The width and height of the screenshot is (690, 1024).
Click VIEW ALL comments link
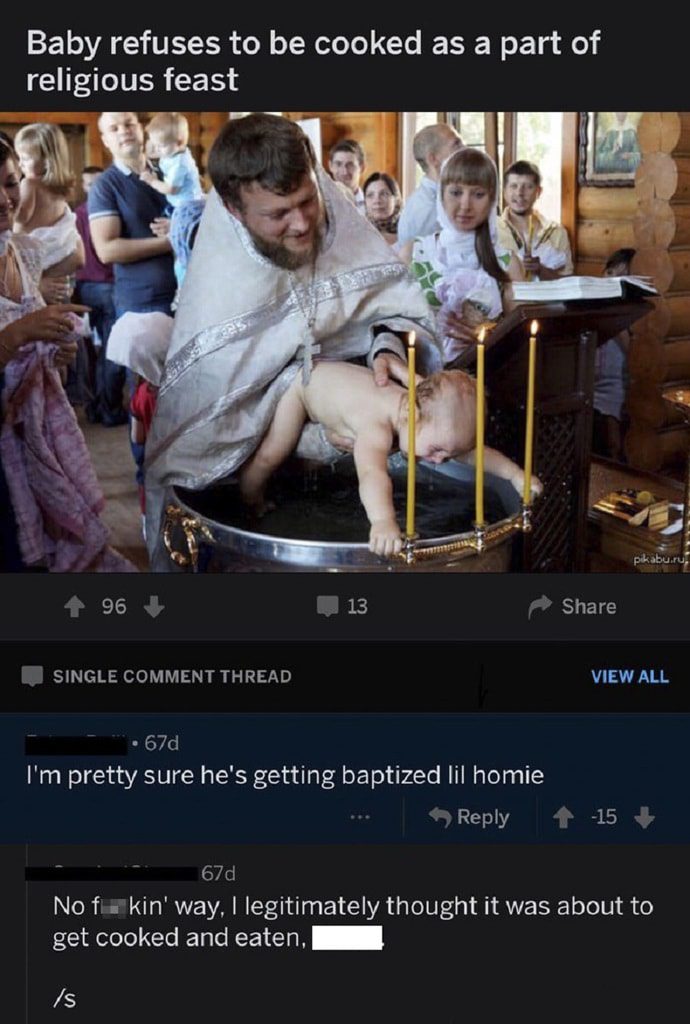click(x=630, y=677)
